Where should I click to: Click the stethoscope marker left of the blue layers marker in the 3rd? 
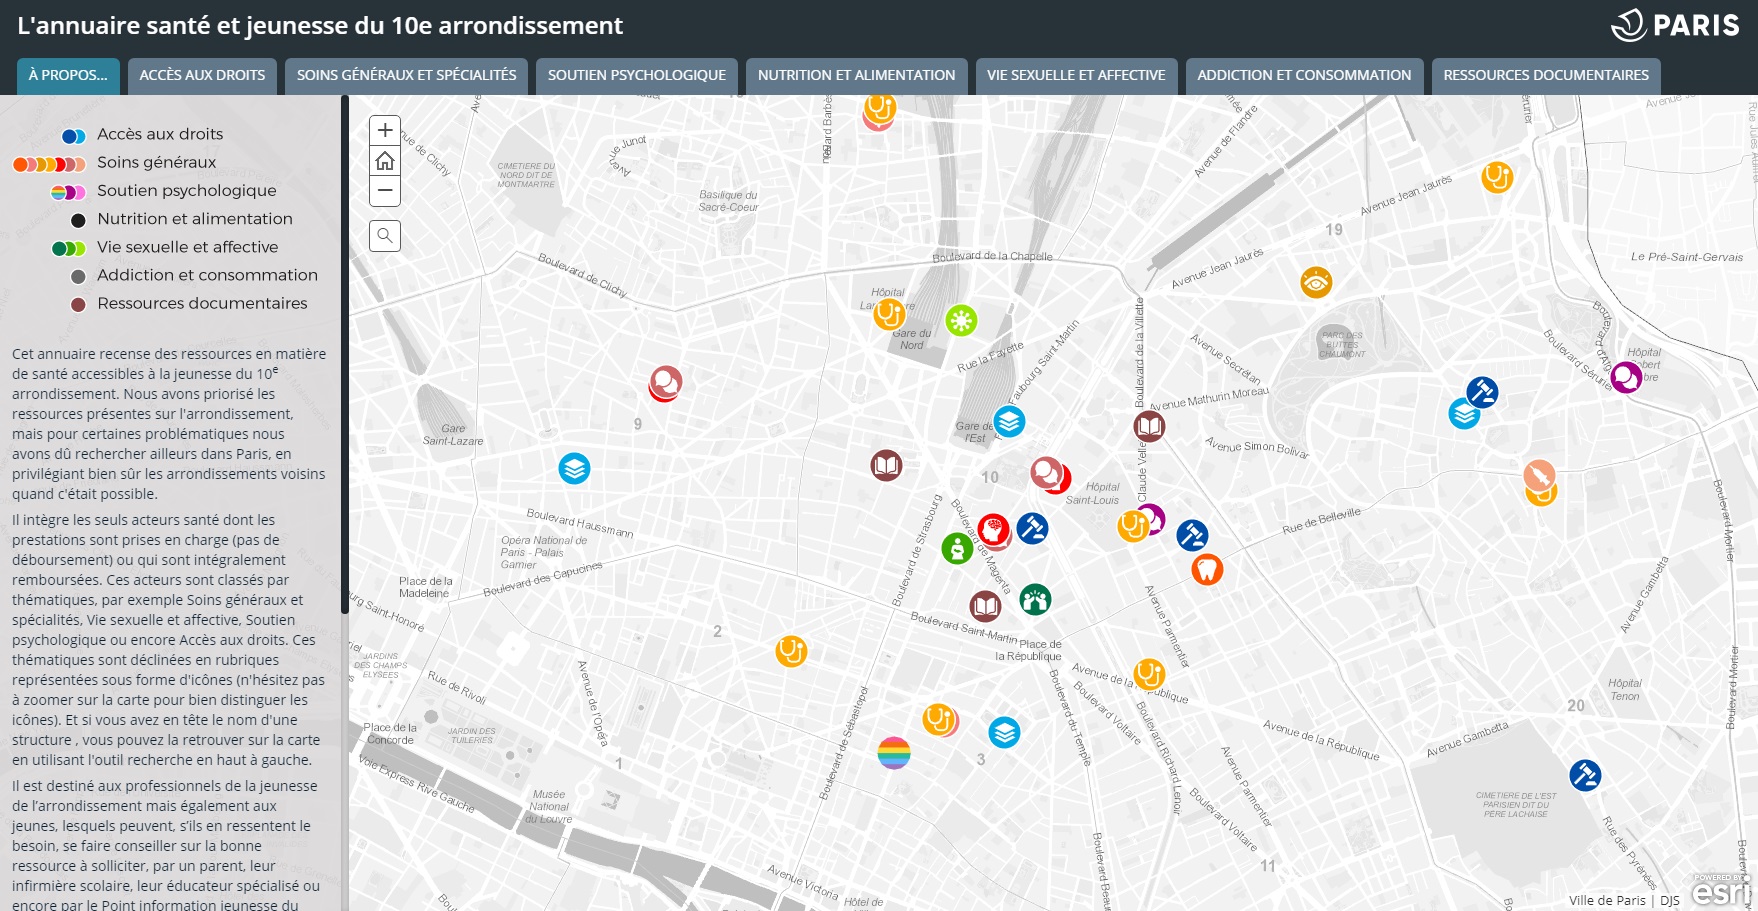(x=939, y=719)
